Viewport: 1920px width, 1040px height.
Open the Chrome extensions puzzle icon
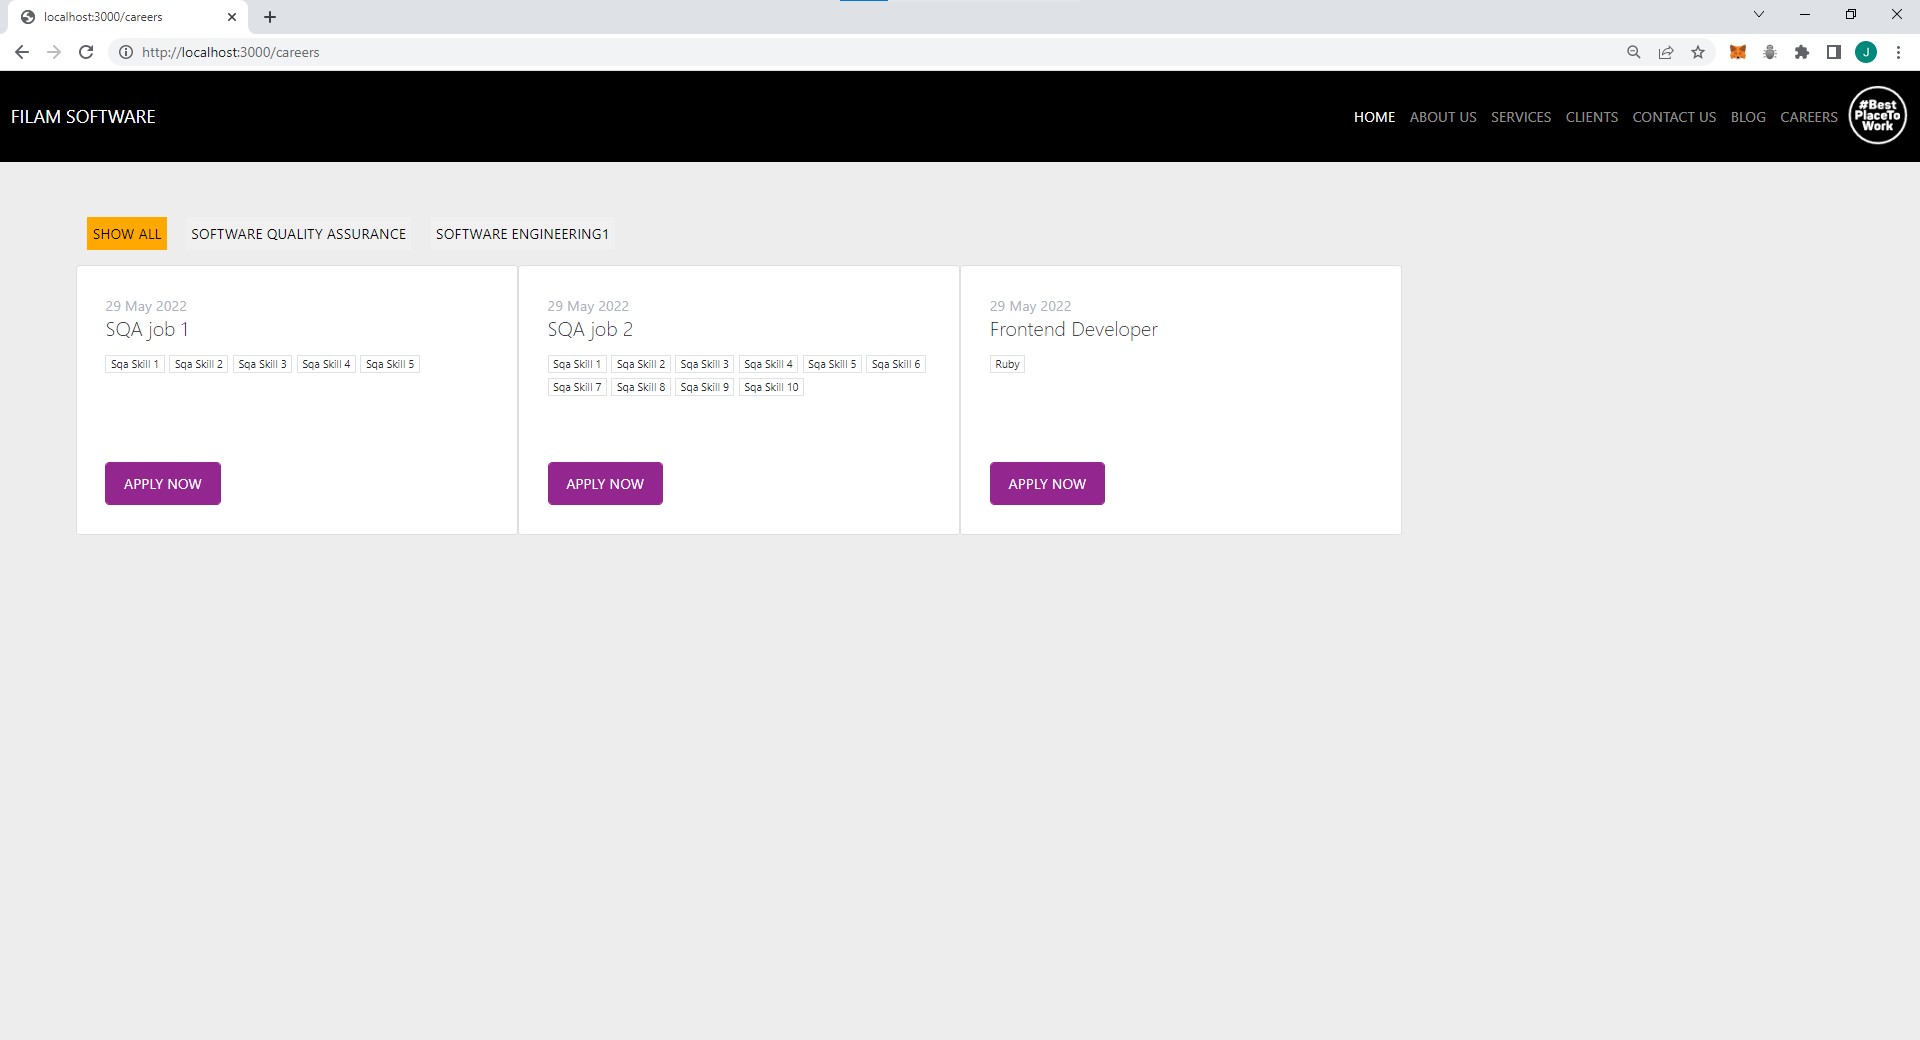[x=1803, y=52]
